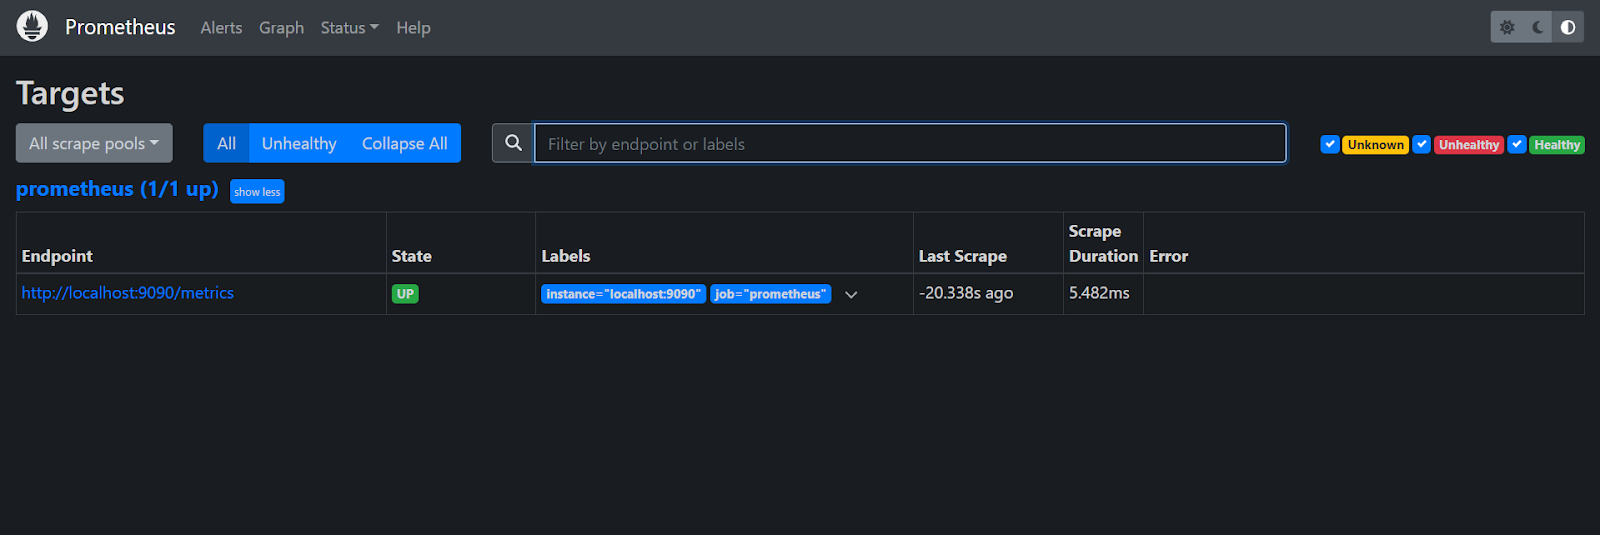Click the Targets page heading
Image resolution: width=1600 pixels, height=535 pixels.
[70, 93]
